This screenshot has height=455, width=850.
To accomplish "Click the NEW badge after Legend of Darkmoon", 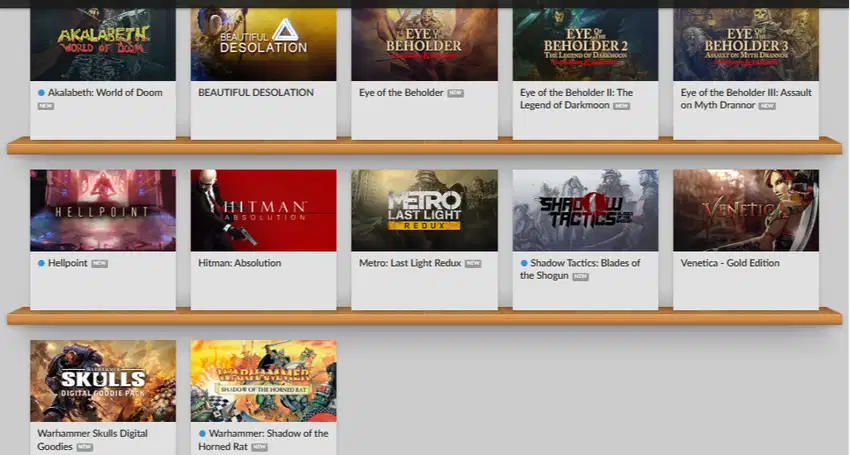I will (621, 106).
